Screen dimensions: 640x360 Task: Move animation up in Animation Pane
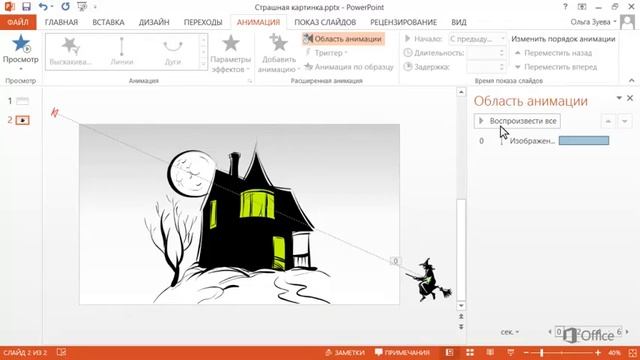608,121
